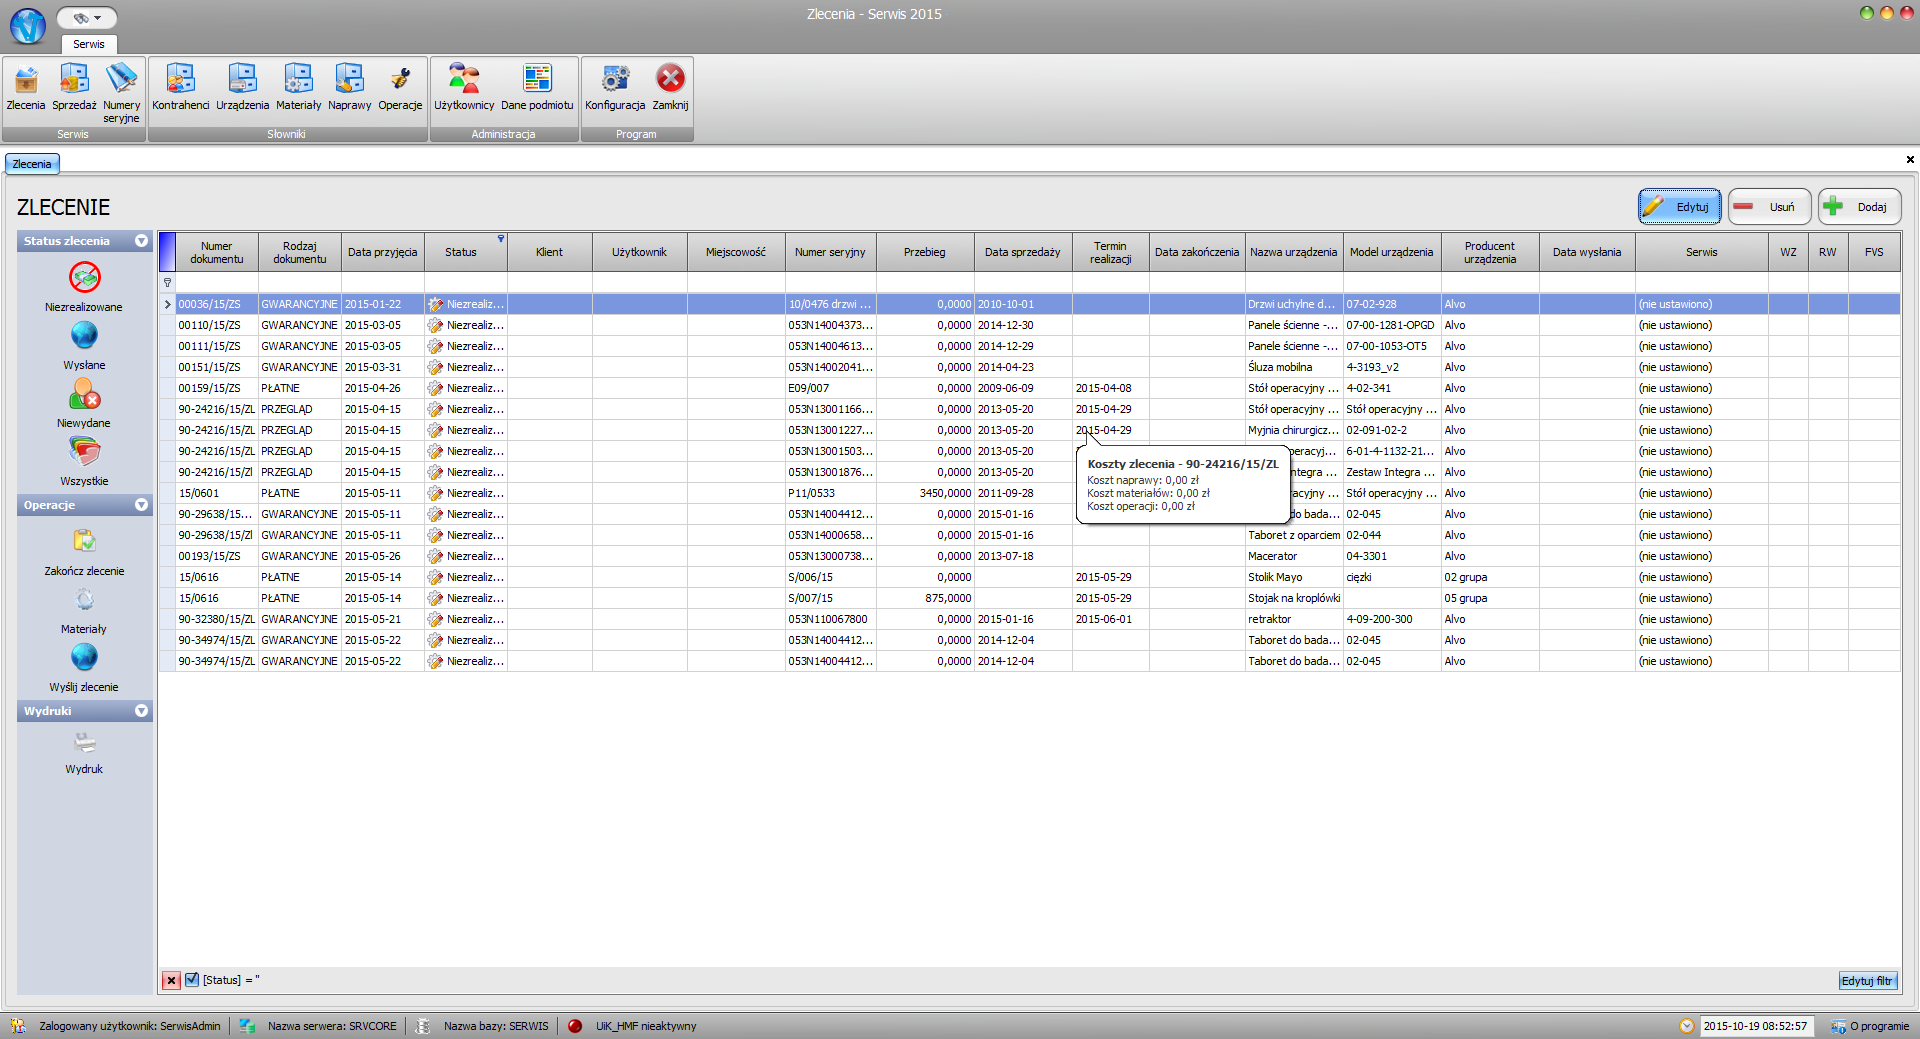The image size is (1920, 1039).
Task: Collapse the Operacje sidebar section
Action: (x=141, y=505)
